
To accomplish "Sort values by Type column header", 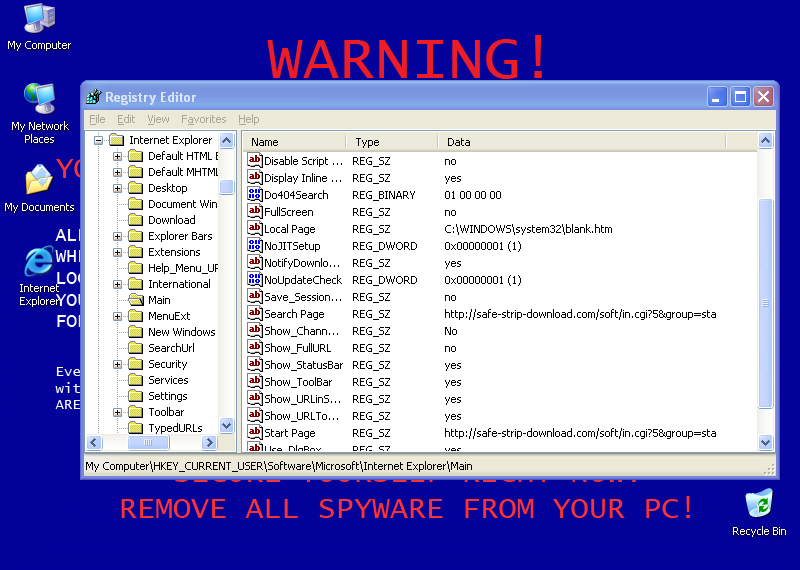I will (392, 142).
